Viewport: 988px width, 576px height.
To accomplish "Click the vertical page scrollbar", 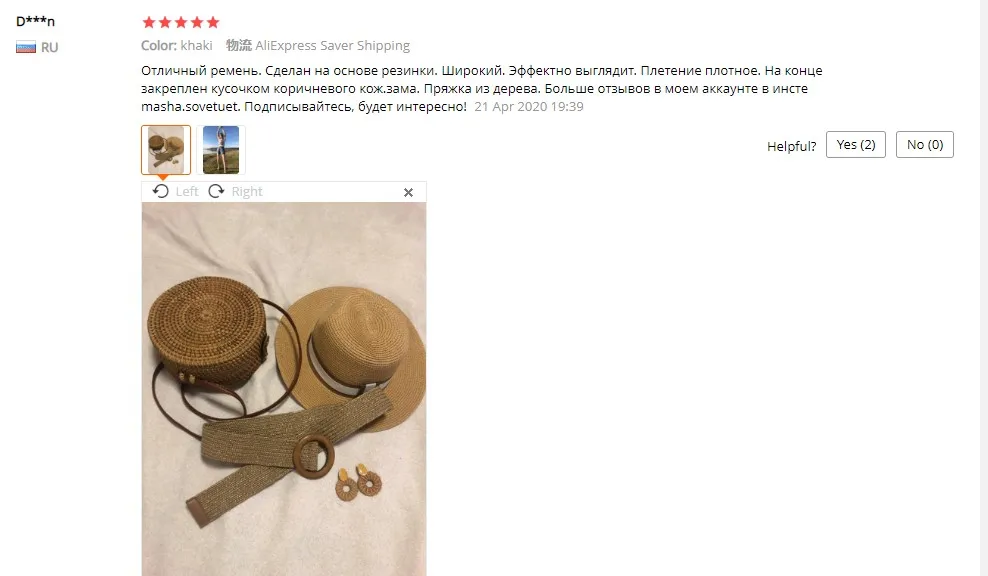I will pyautogui.click(x=984, y=288).
